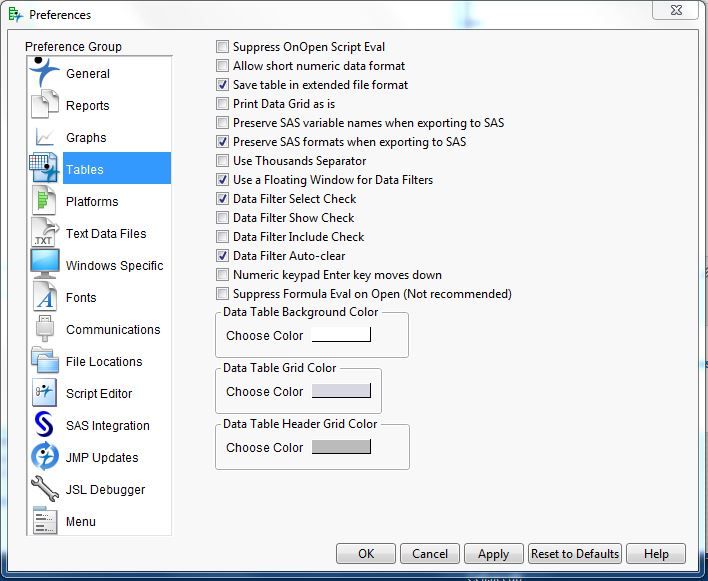The width and height of the screenshot is (708, 581).
Task: Click the Windows Specific monitor icon
Action: point(44,264)
